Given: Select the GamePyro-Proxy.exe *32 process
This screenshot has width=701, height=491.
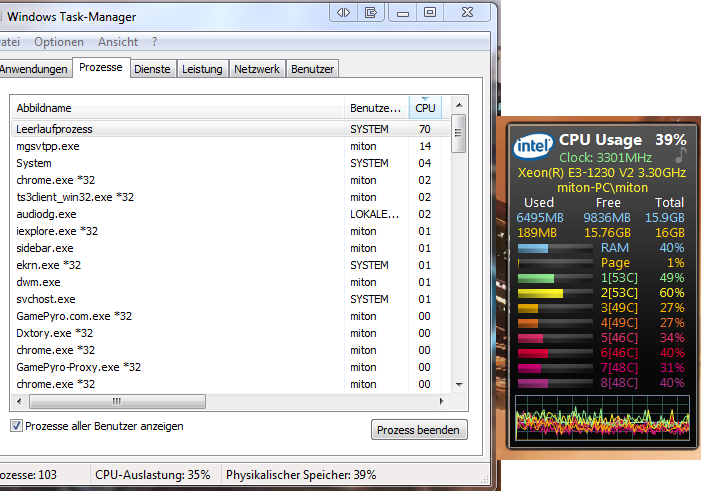Looking at the screenshot, I should [x=230, y=367].
